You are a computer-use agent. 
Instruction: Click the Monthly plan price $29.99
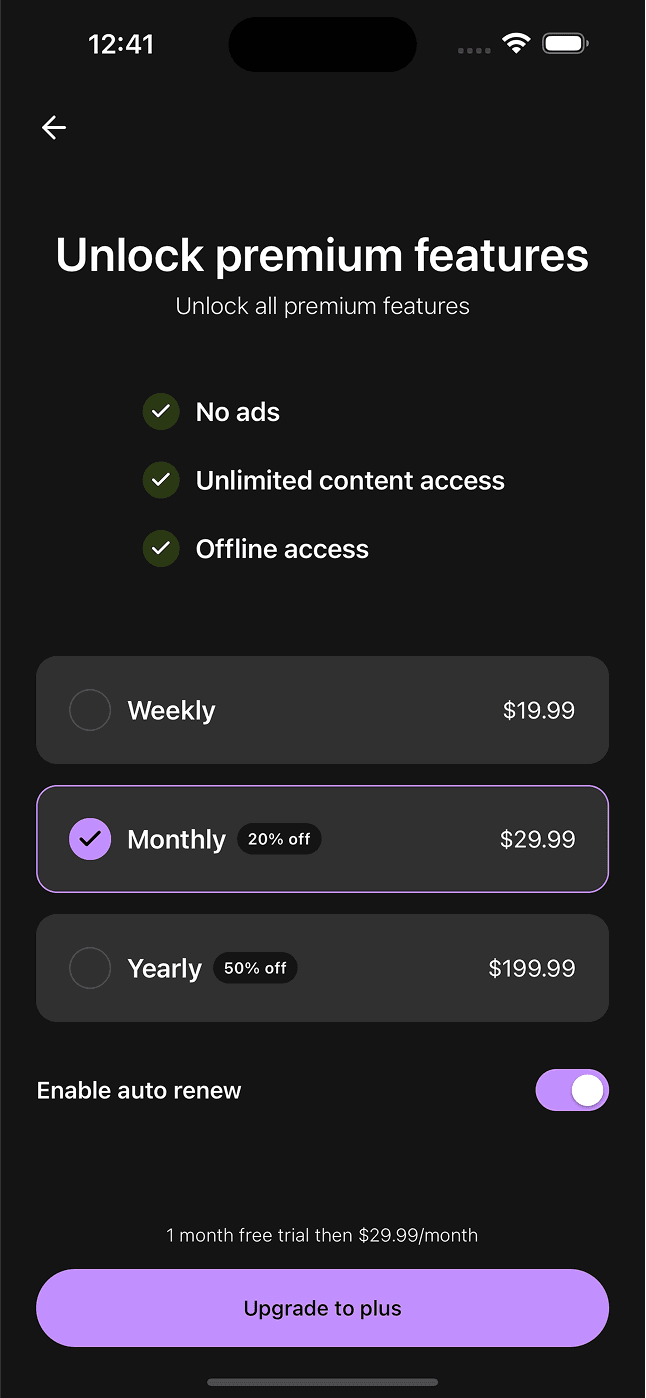point(537,839)
